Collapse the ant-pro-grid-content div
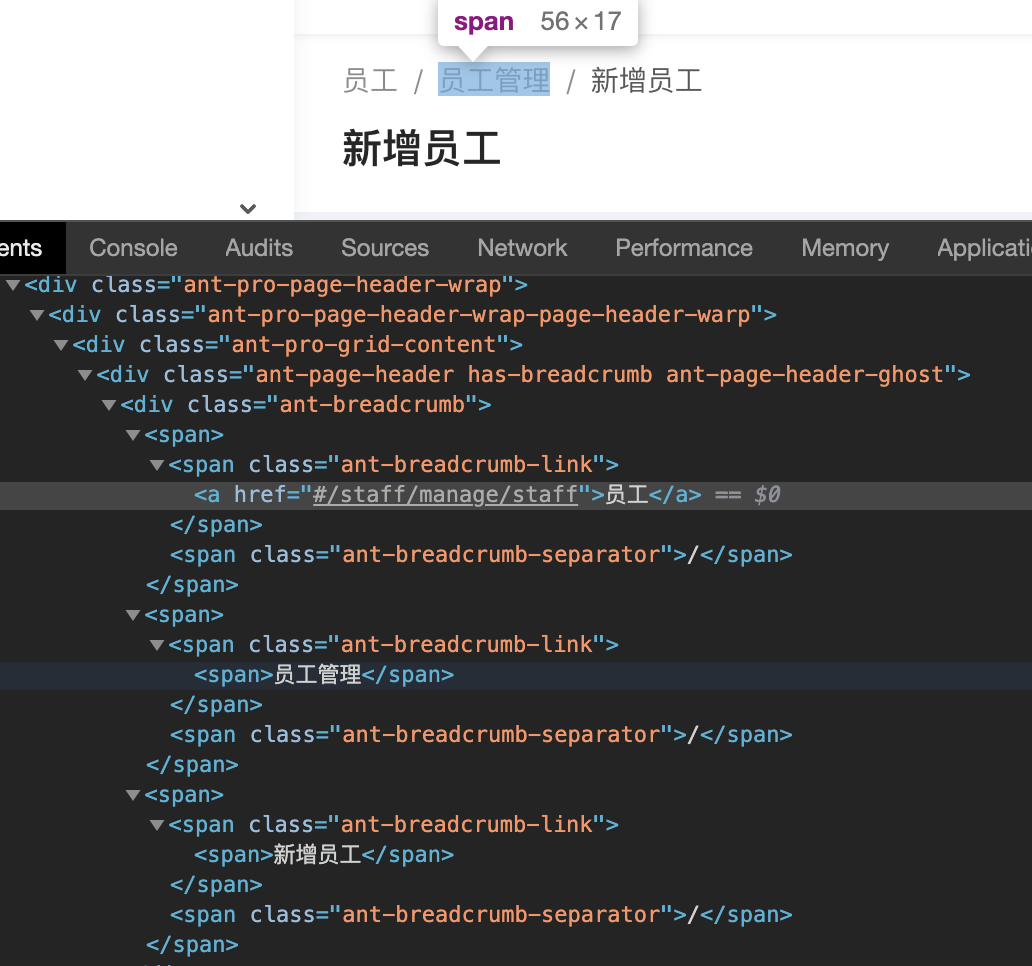The width and height of the screenshot is (1032, 966). pyautogui.click(x=60, y=344)
